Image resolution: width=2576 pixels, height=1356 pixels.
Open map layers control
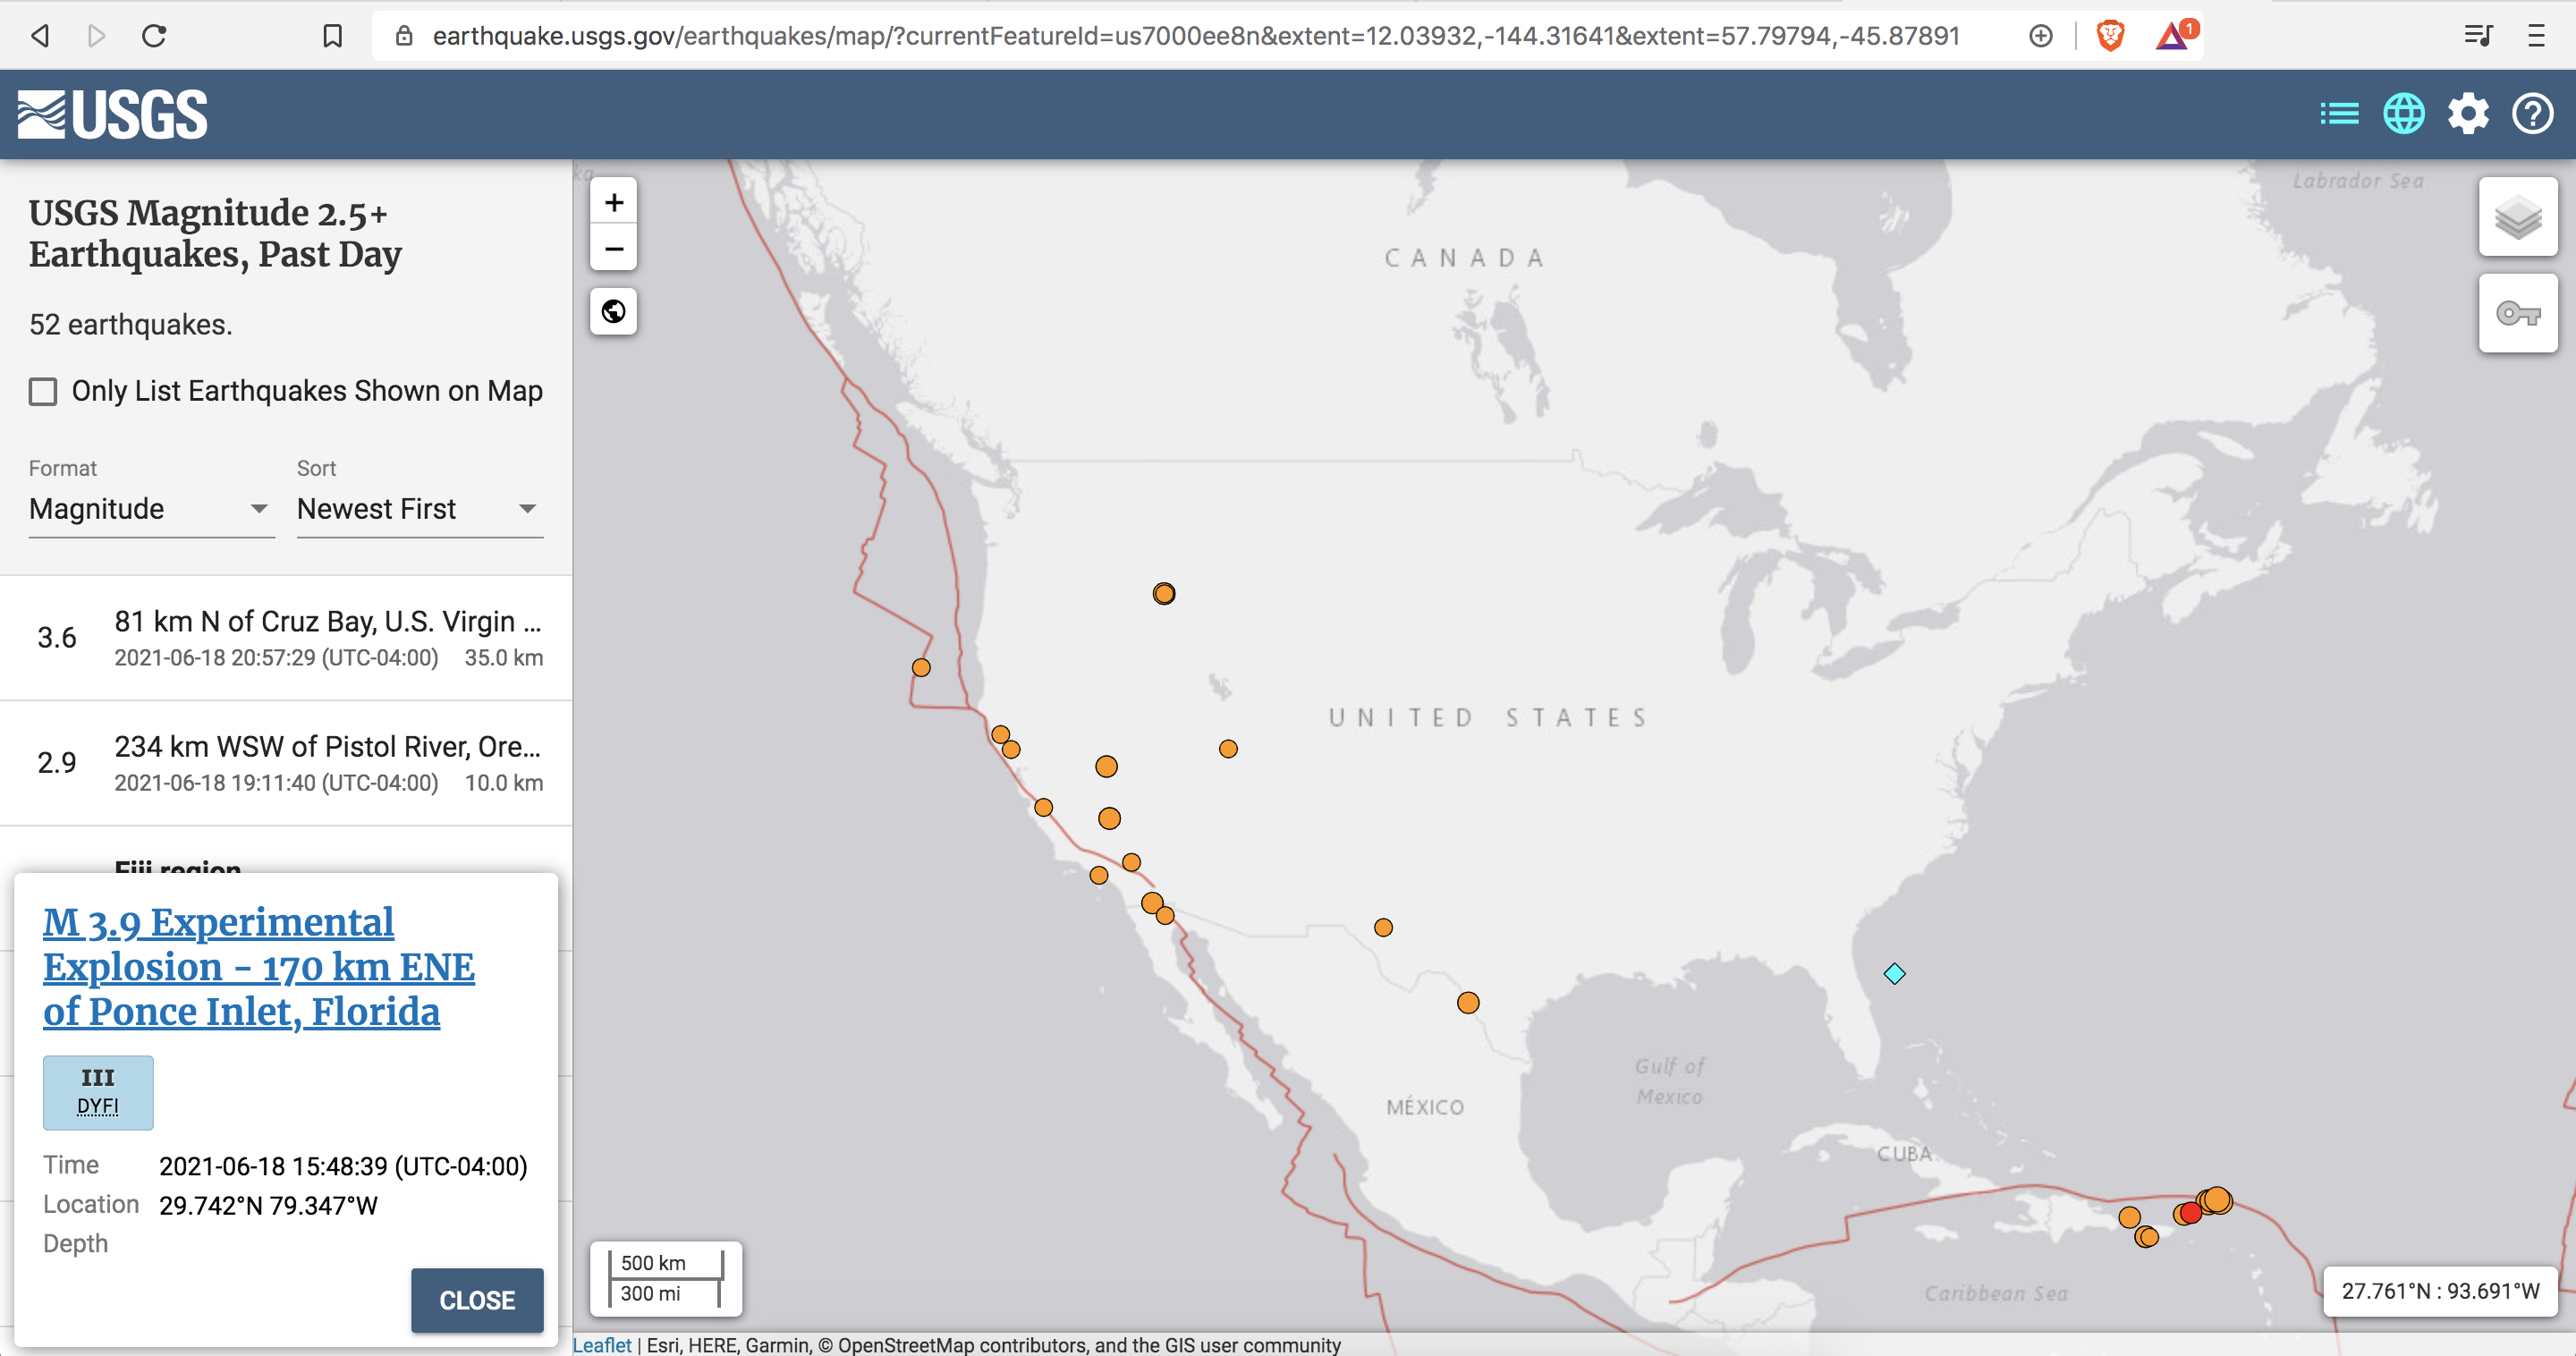click(2518, 217)
